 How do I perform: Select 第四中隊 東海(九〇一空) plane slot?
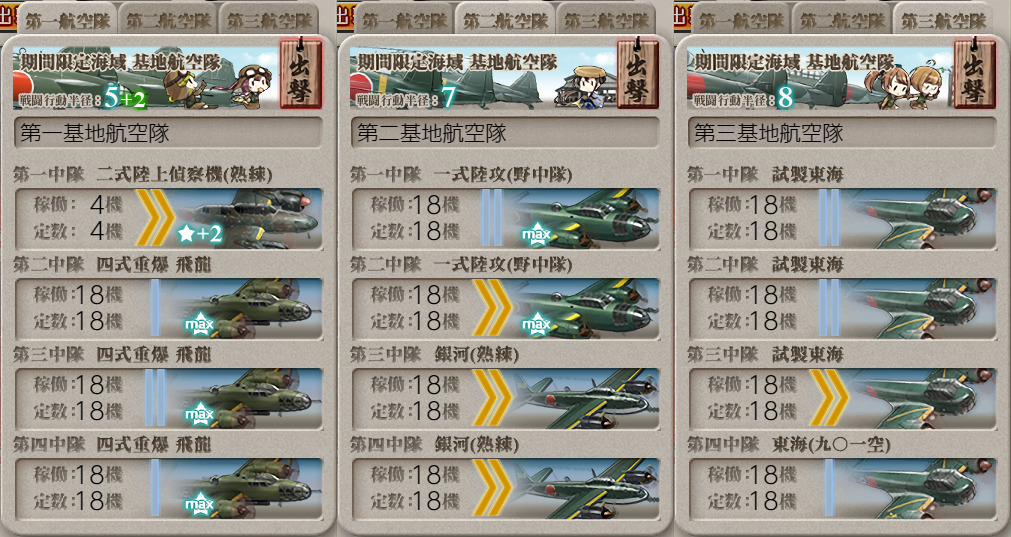(842, 489)
